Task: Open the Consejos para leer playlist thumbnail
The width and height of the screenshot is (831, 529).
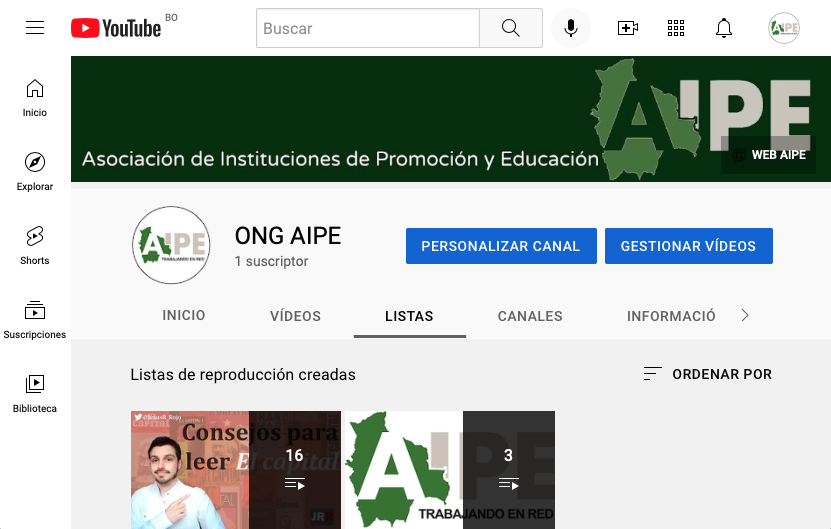Action: pos(235,469)
